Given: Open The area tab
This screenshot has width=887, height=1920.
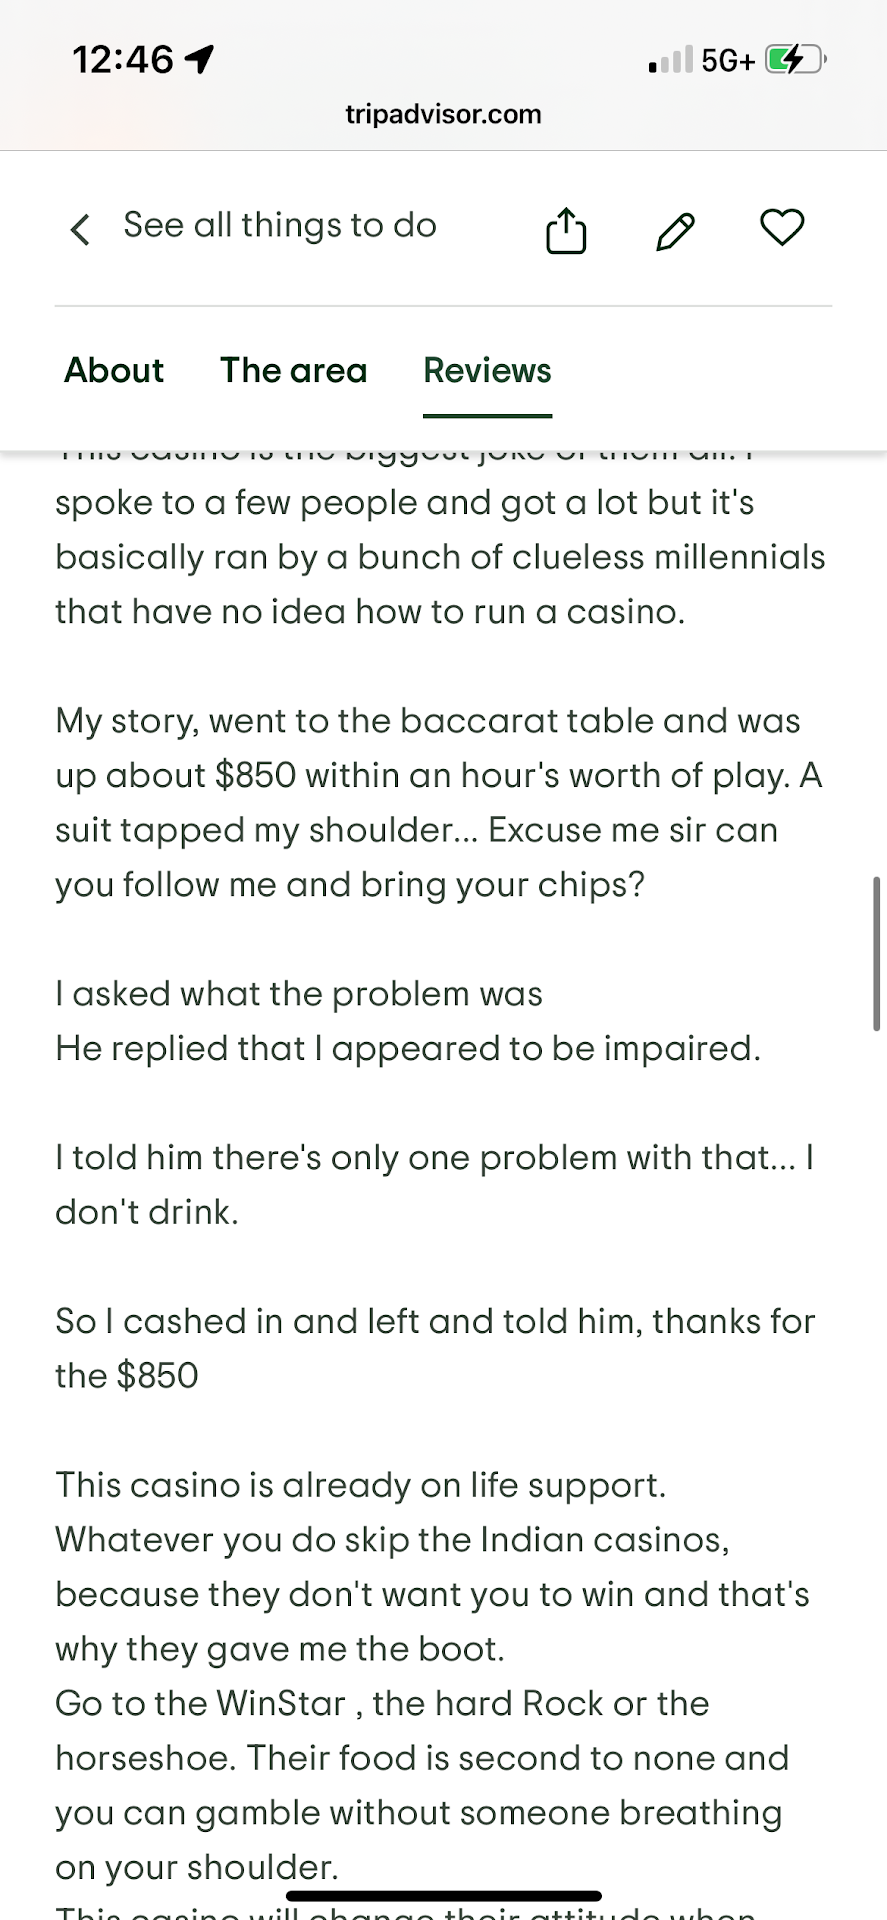Looking at the screenshot, I should 294,371.
